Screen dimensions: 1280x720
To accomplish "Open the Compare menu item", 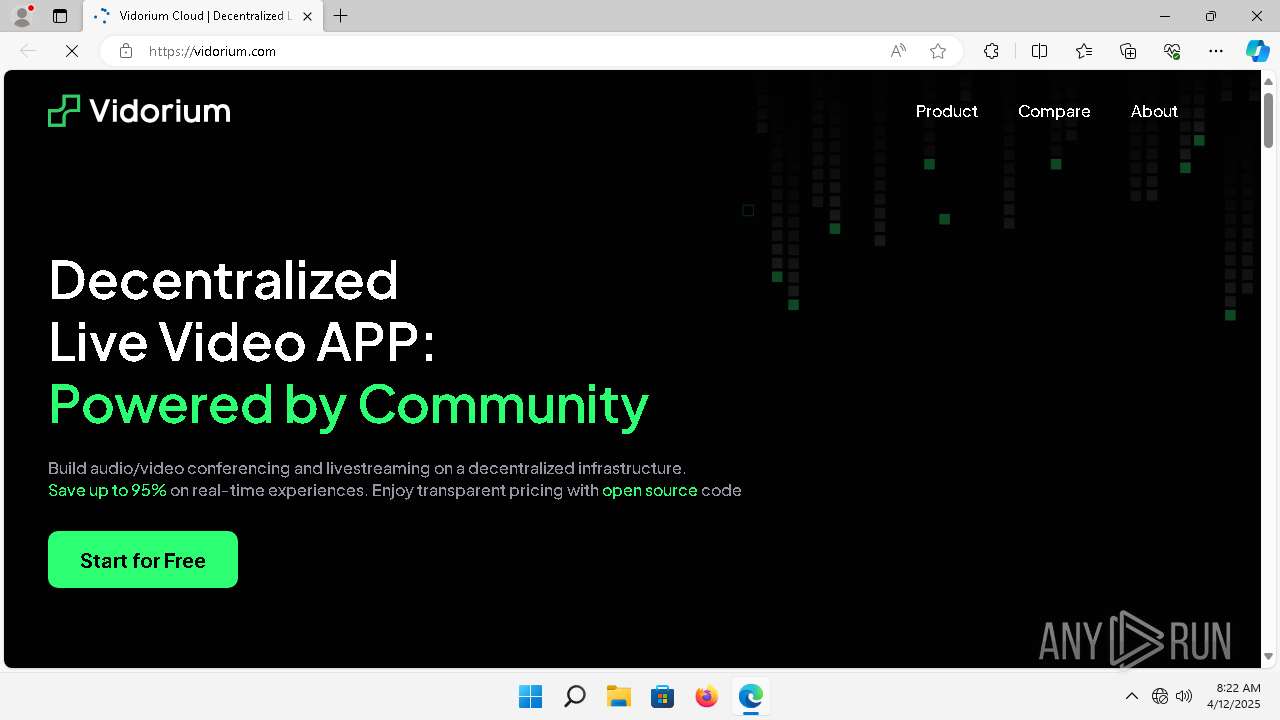I will point(1054,111).
